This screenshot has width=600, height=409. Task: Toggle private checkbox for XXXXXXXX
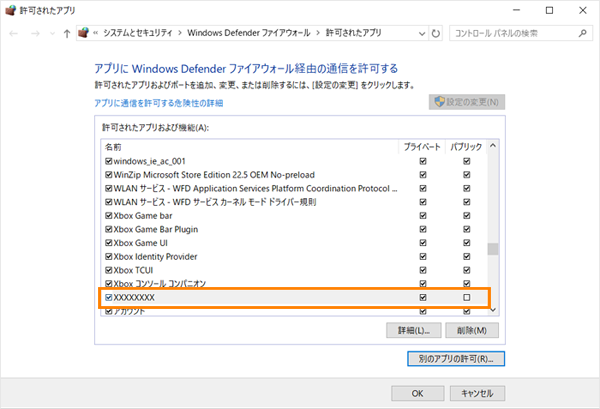coord(423,297)
